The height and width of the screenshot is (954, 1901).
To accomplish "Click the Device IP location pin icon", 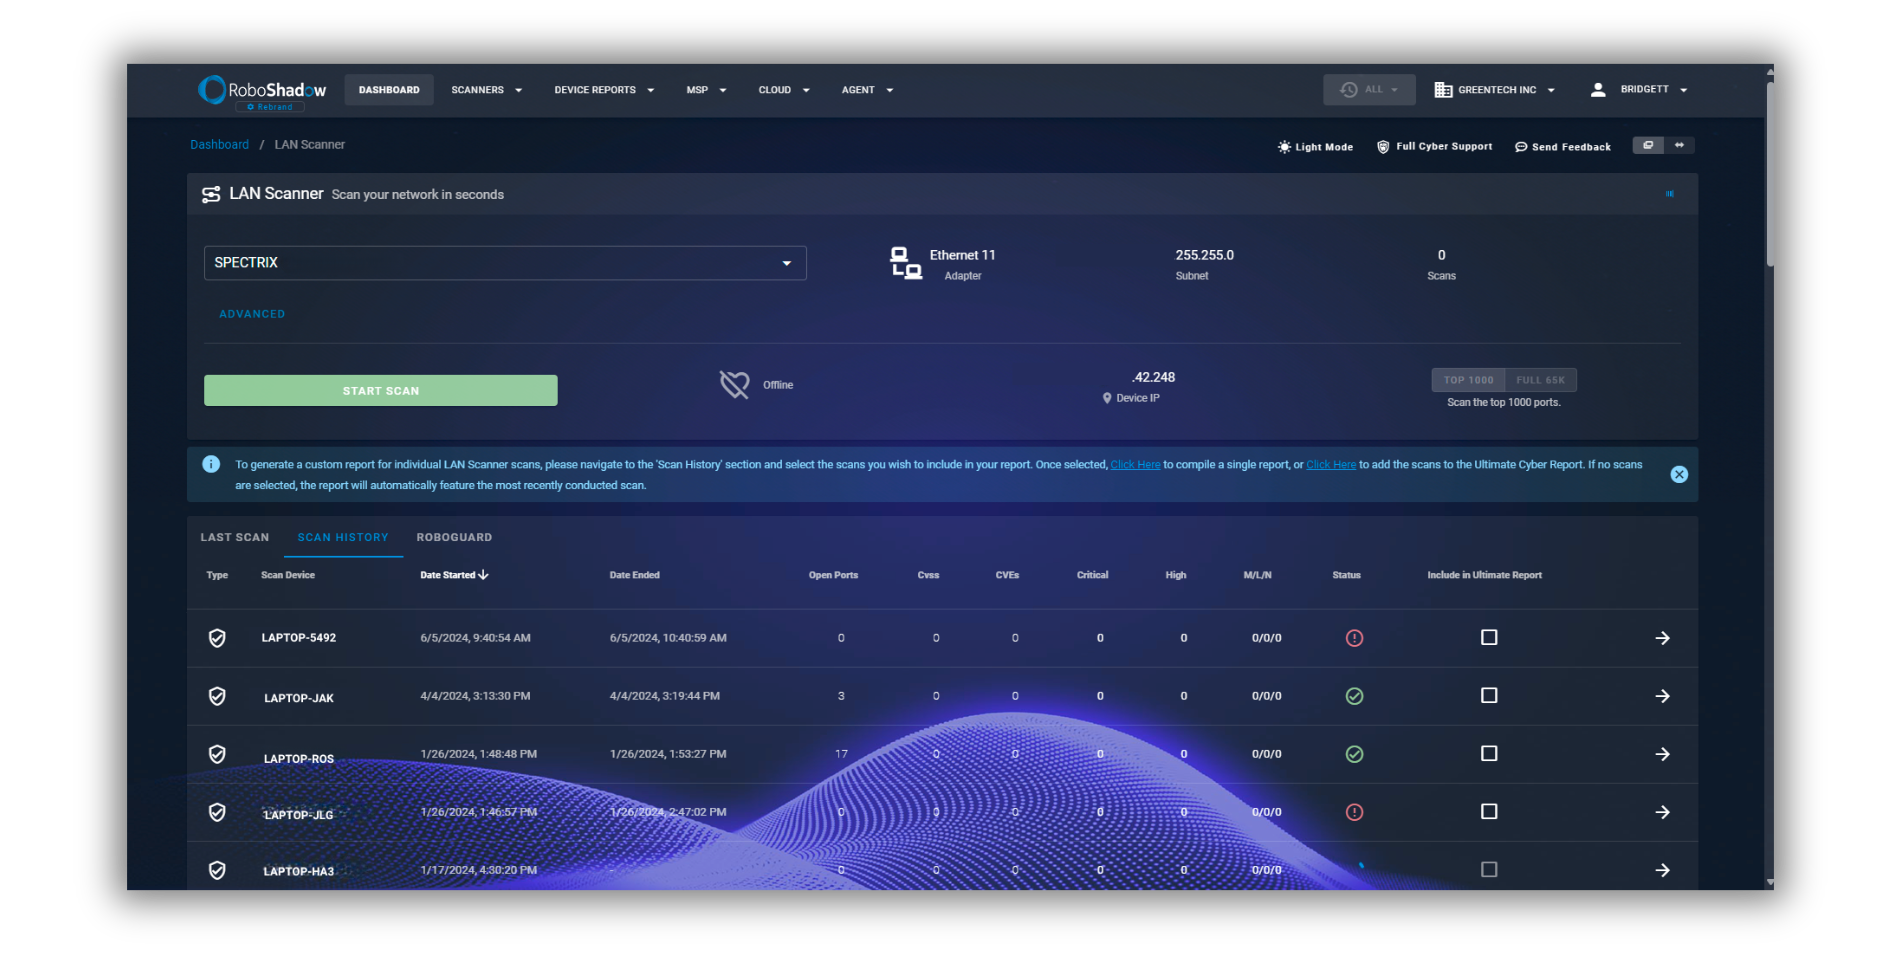I will (x=1106, y=397).
